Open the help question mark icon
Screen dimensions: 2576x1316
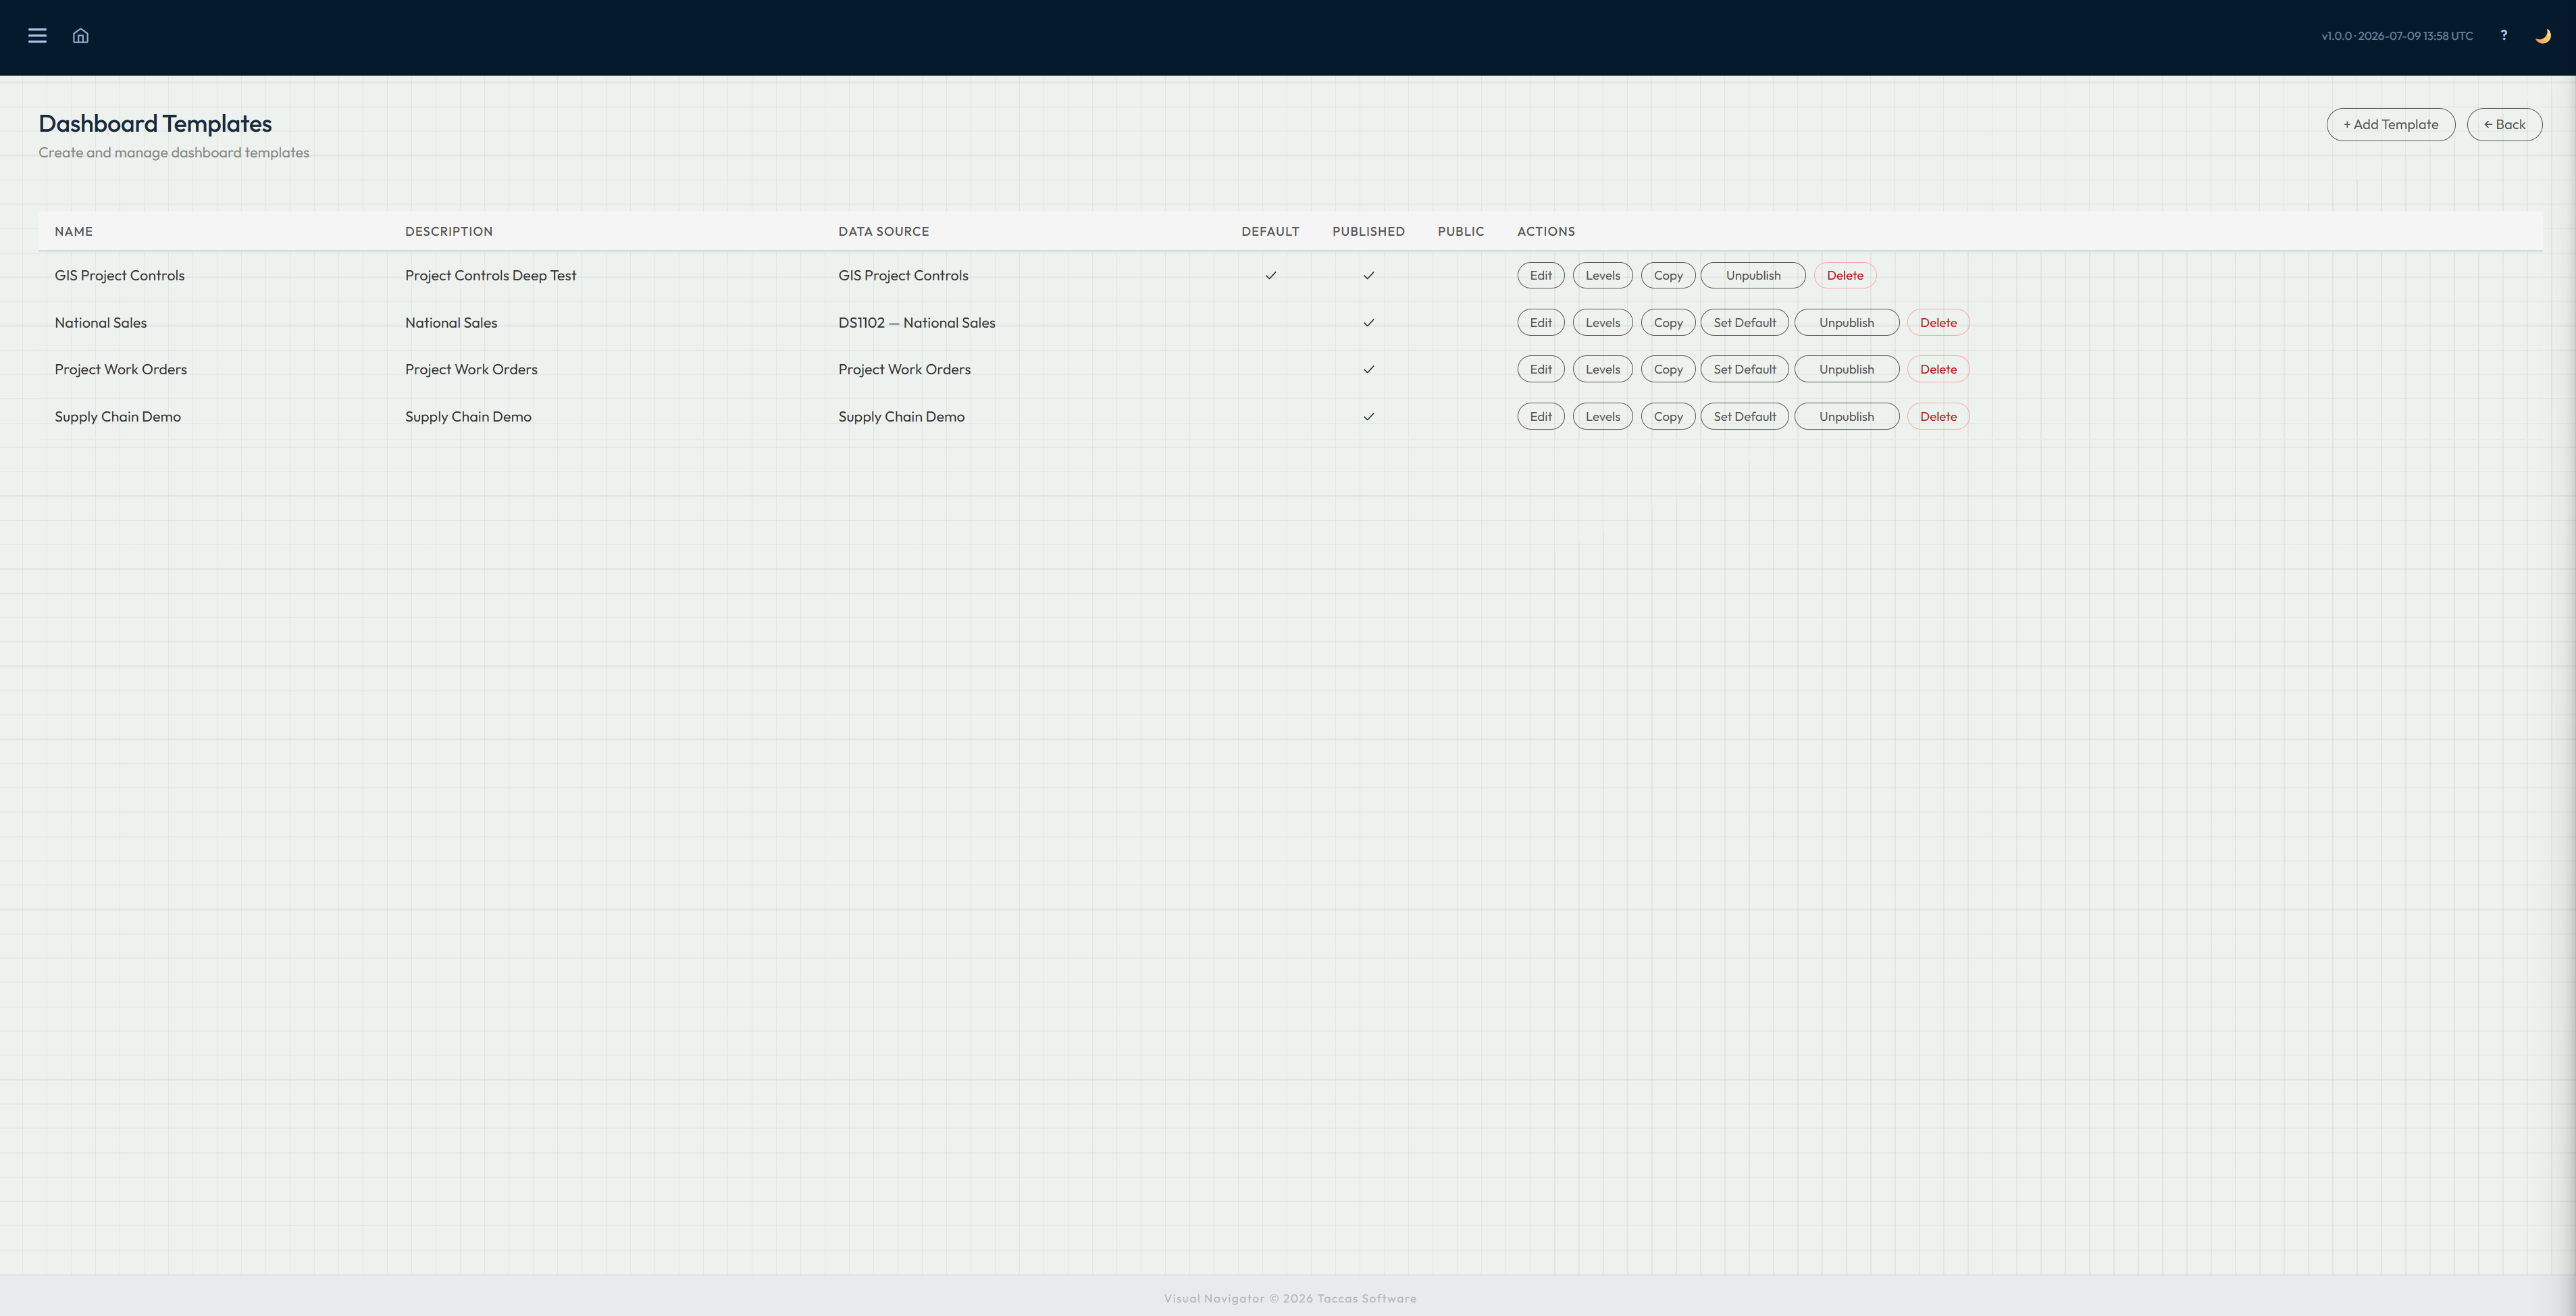2504,35
